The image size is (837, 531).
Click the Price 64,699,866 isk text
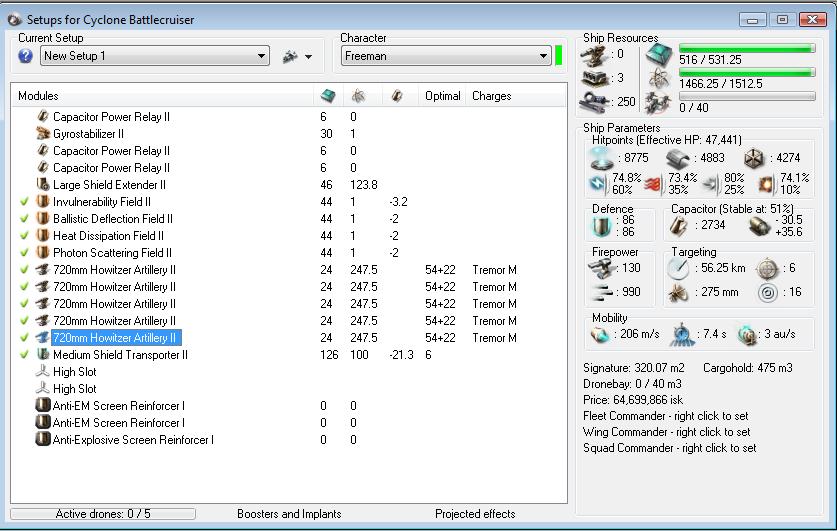pyautogui.click(x=633, y=400)
